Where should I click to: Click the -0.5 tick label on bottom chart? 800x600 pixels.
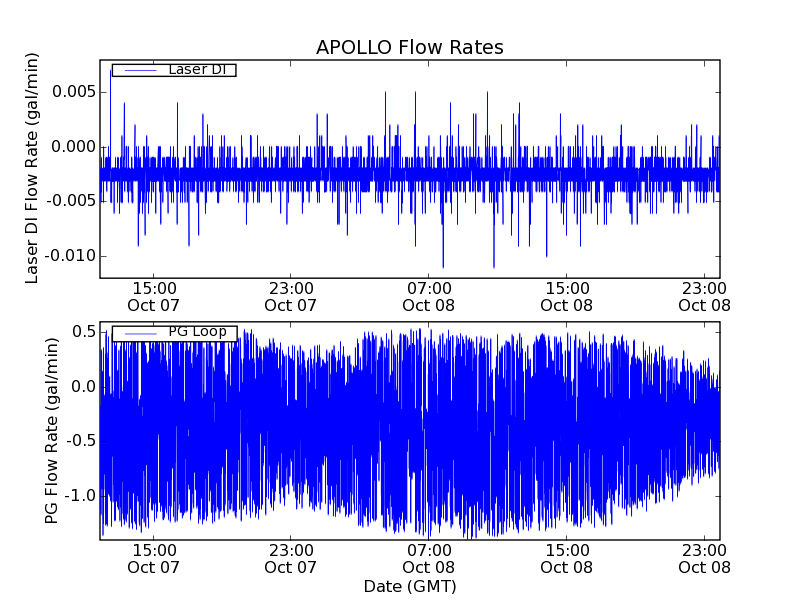[x=81, y=441]
